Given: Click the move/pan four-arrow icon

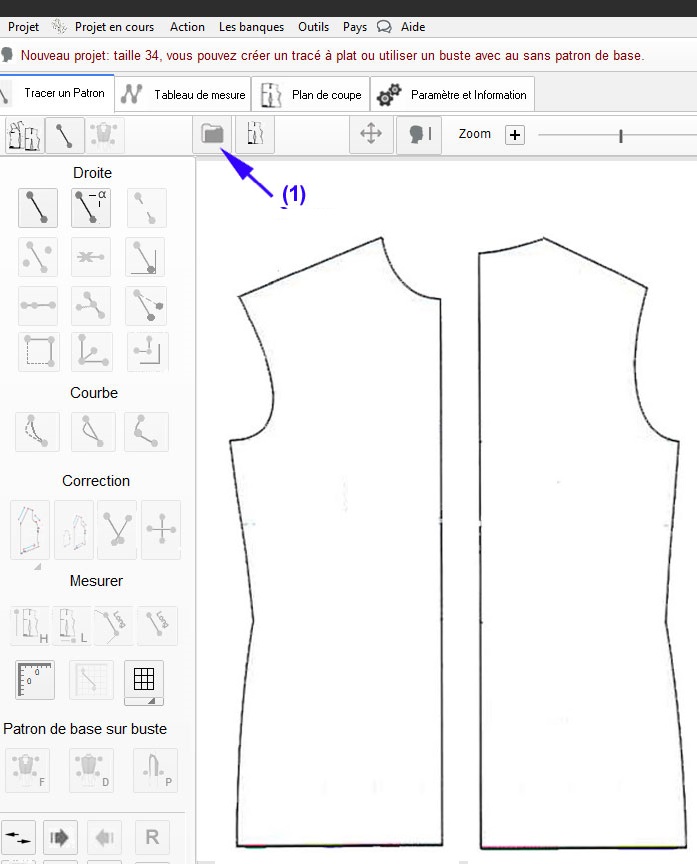Looking at the screenshot, I should click(x=371, y=134).
